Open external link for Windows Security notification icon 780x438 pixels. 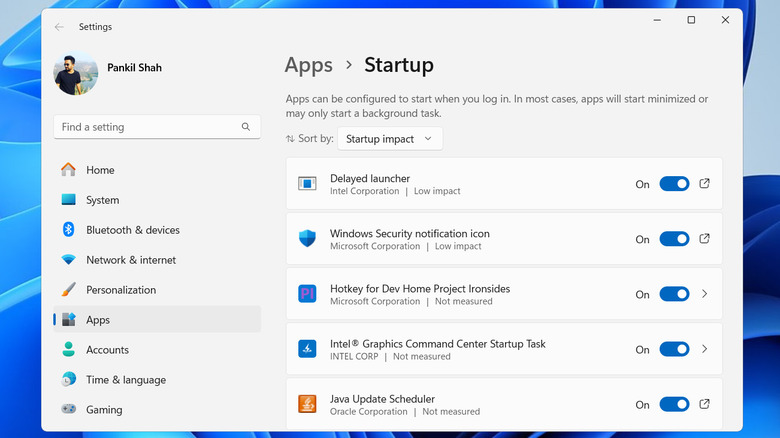pos(704,239)
